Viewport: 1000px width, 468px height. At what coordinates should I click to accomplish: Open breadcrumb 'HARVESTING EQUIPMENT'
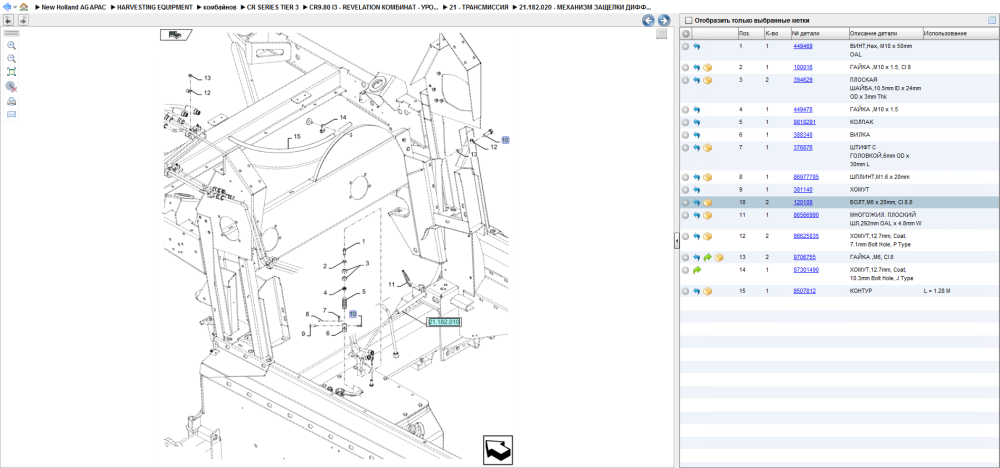pyautogui.click(x=155, y=6)
